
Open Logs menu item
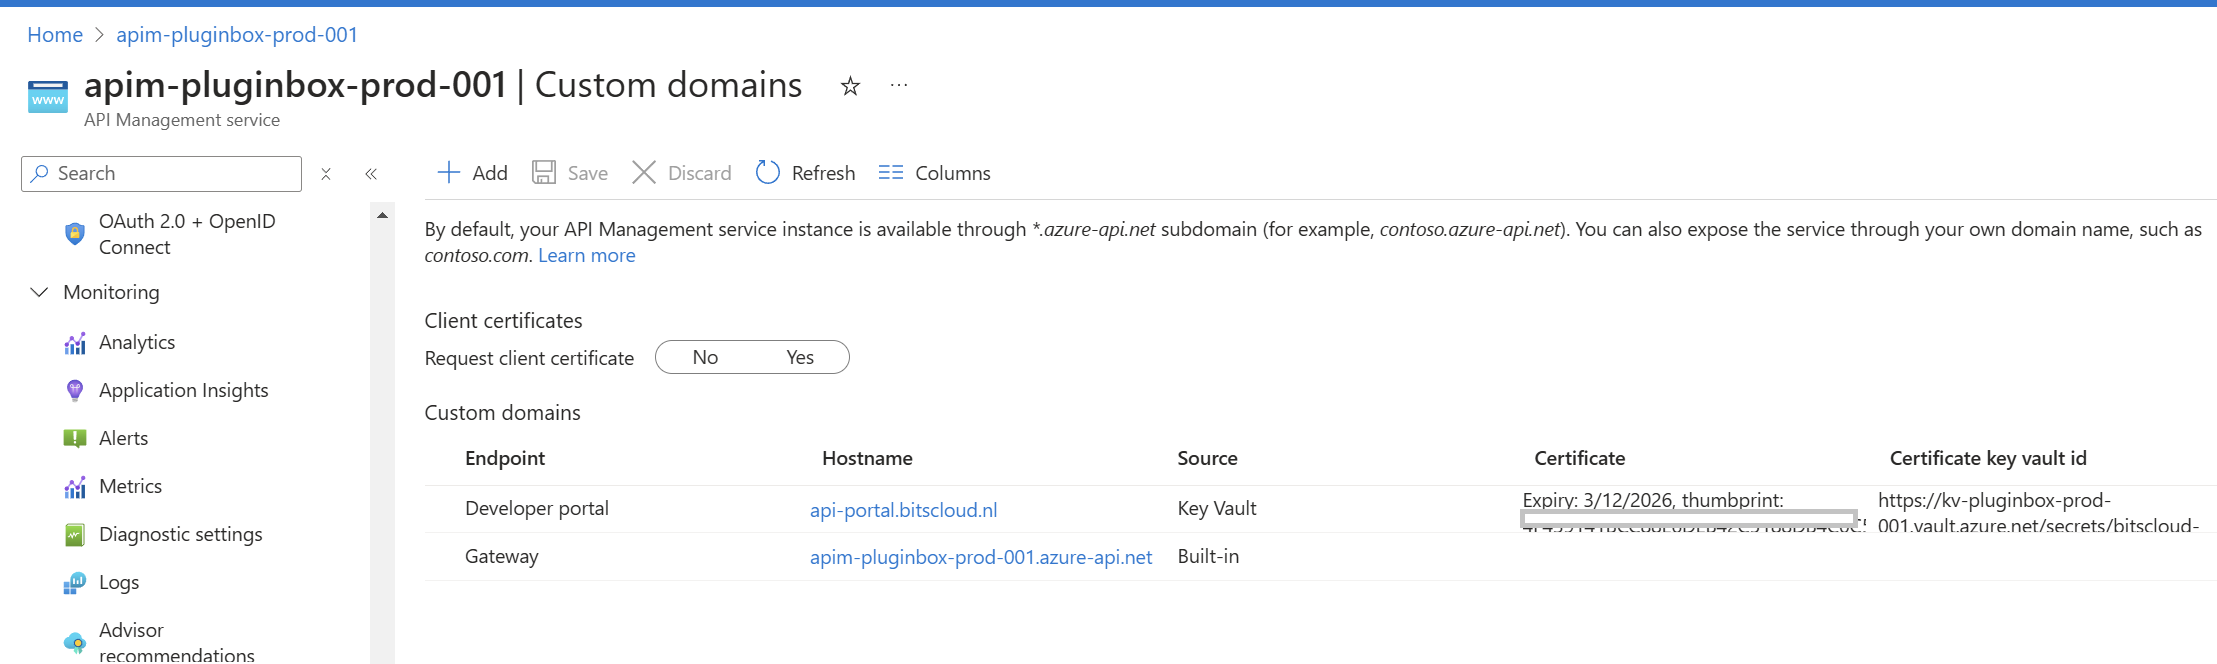pos(119,582)
